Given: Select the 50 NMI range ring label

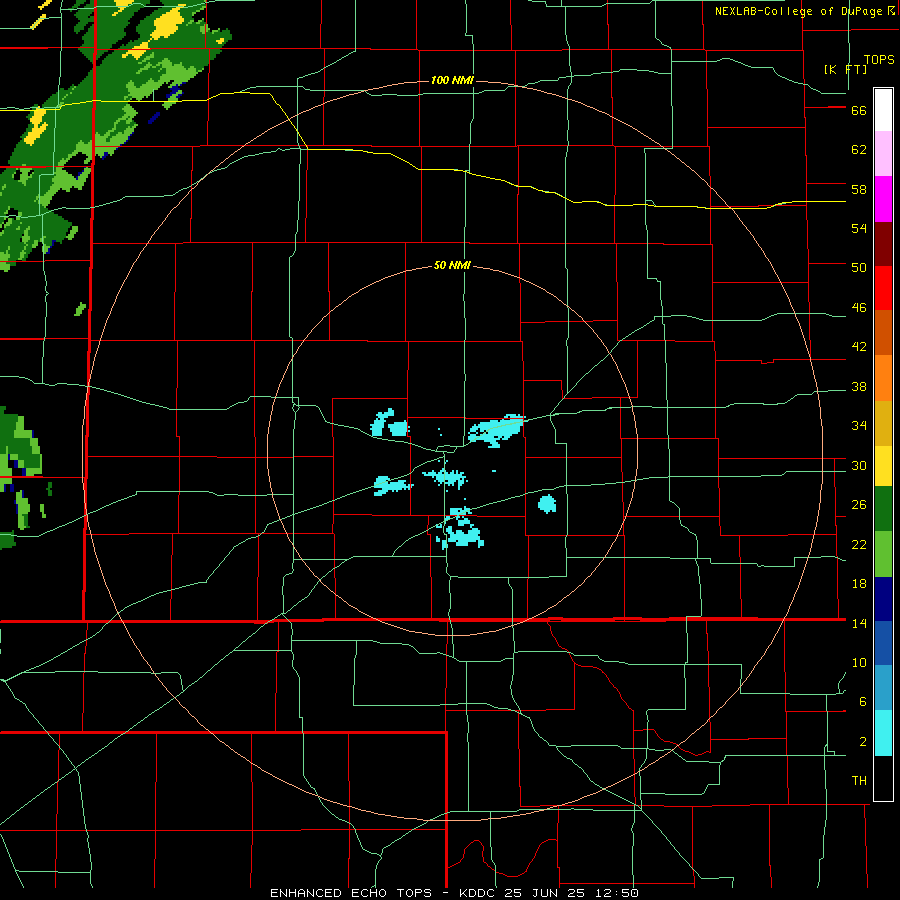Looking at the screenshot, I should tap(452, 265).
